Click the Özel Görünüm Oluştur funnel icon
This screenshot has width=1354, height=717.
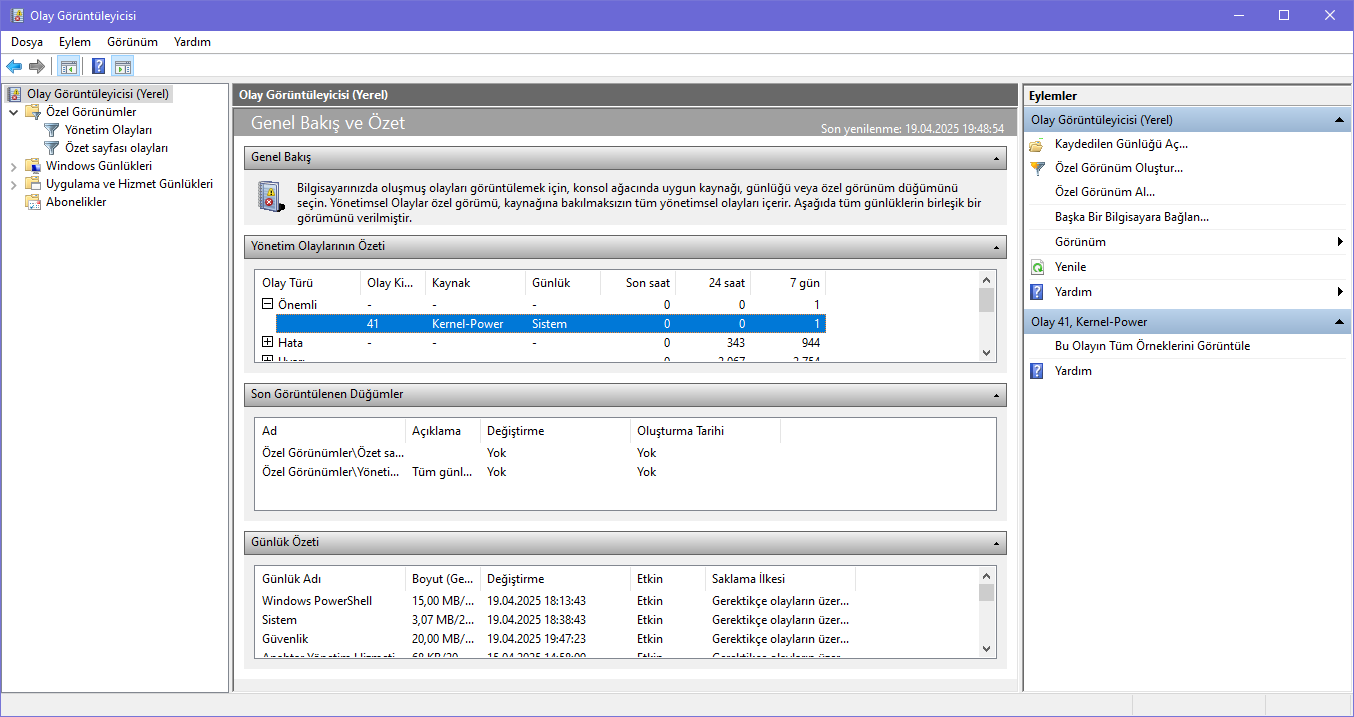(x=1037, y=168)
